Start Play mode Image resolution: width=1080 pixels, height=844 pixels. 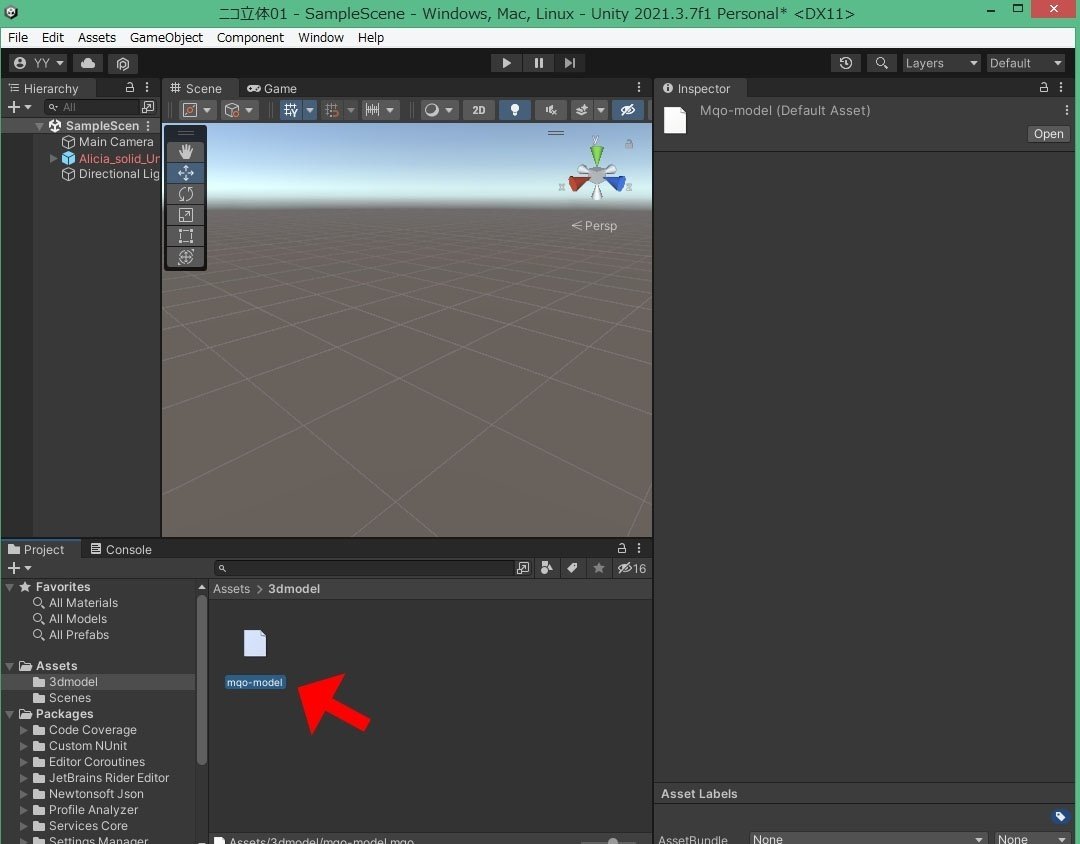click(506, 63)
